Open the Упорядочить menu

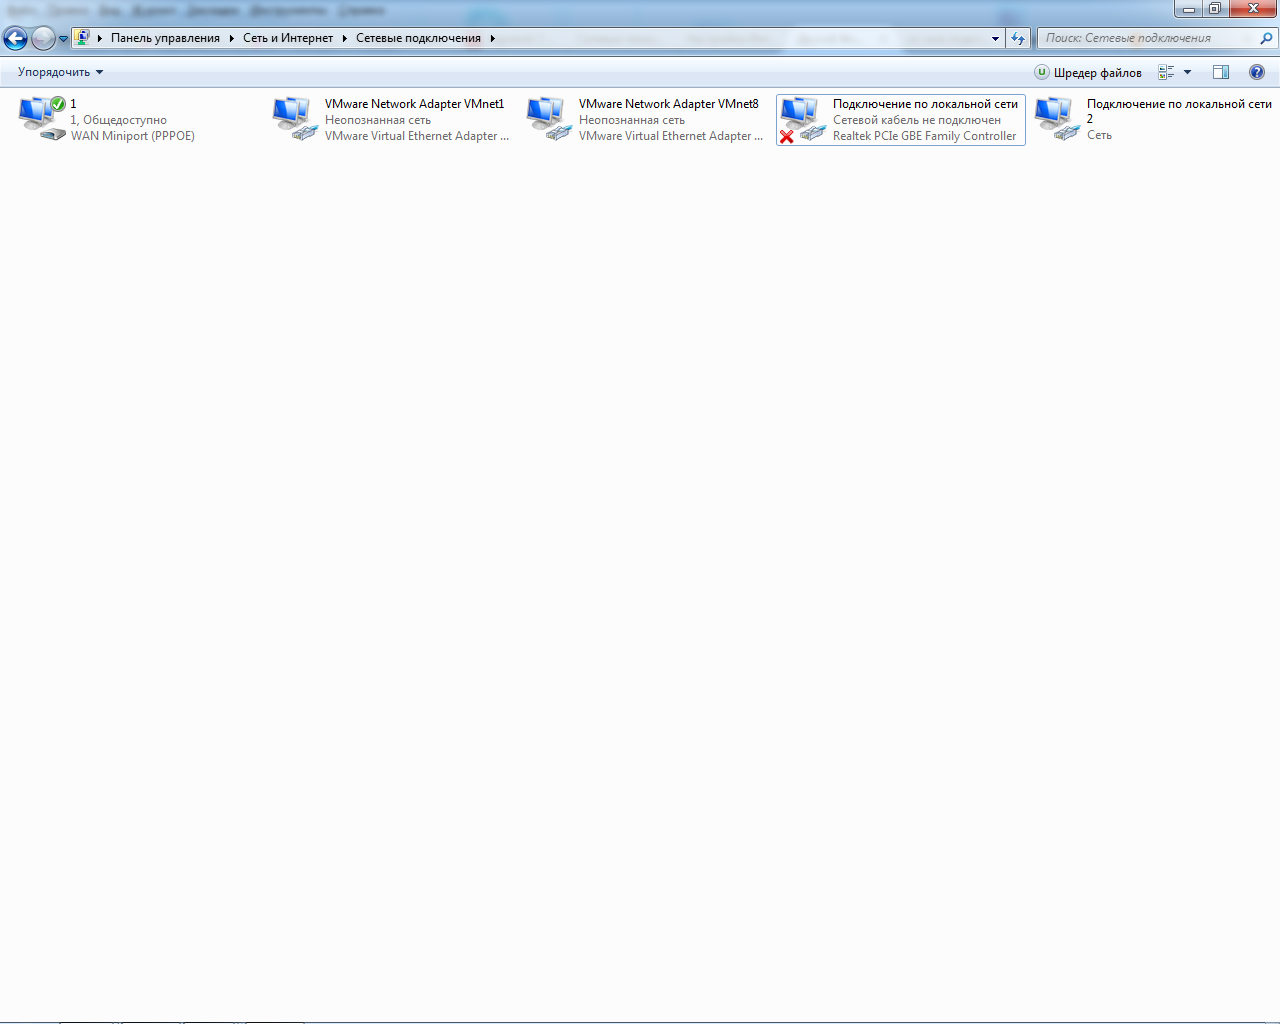[x=60, y=72]
